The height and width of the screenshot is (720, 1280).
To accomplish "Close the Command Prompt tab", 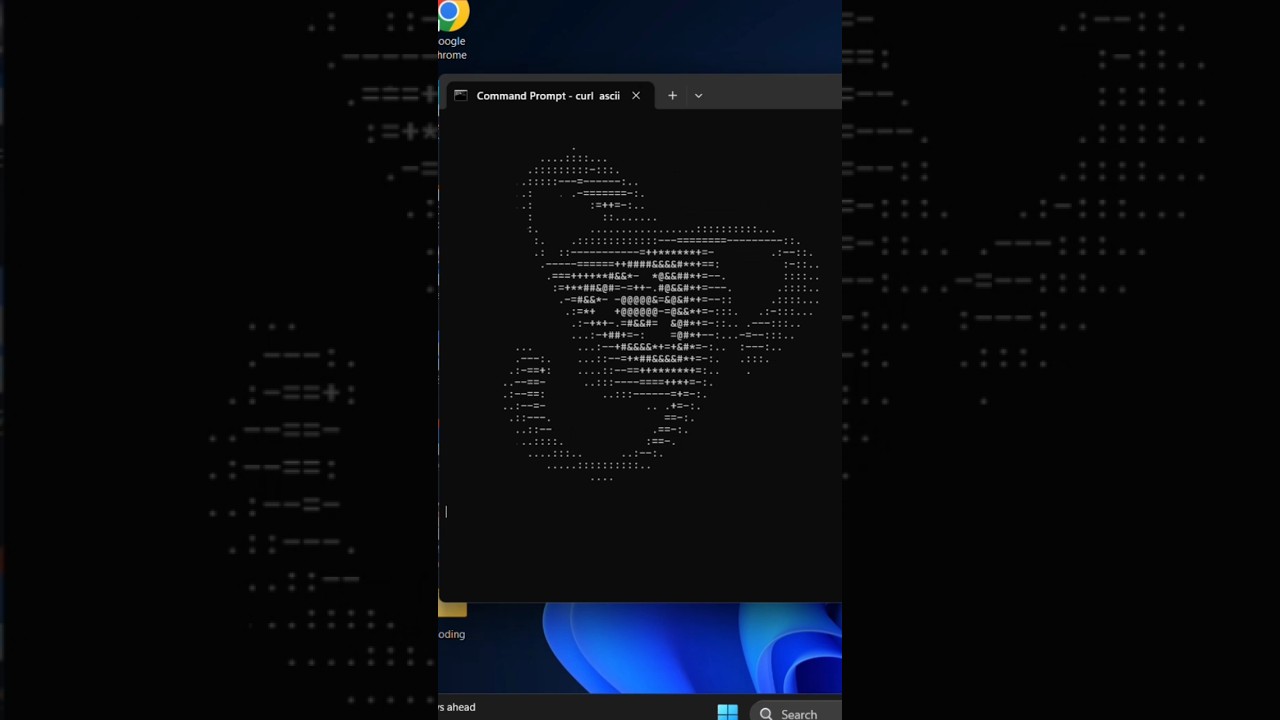I will tap(636, 96).
